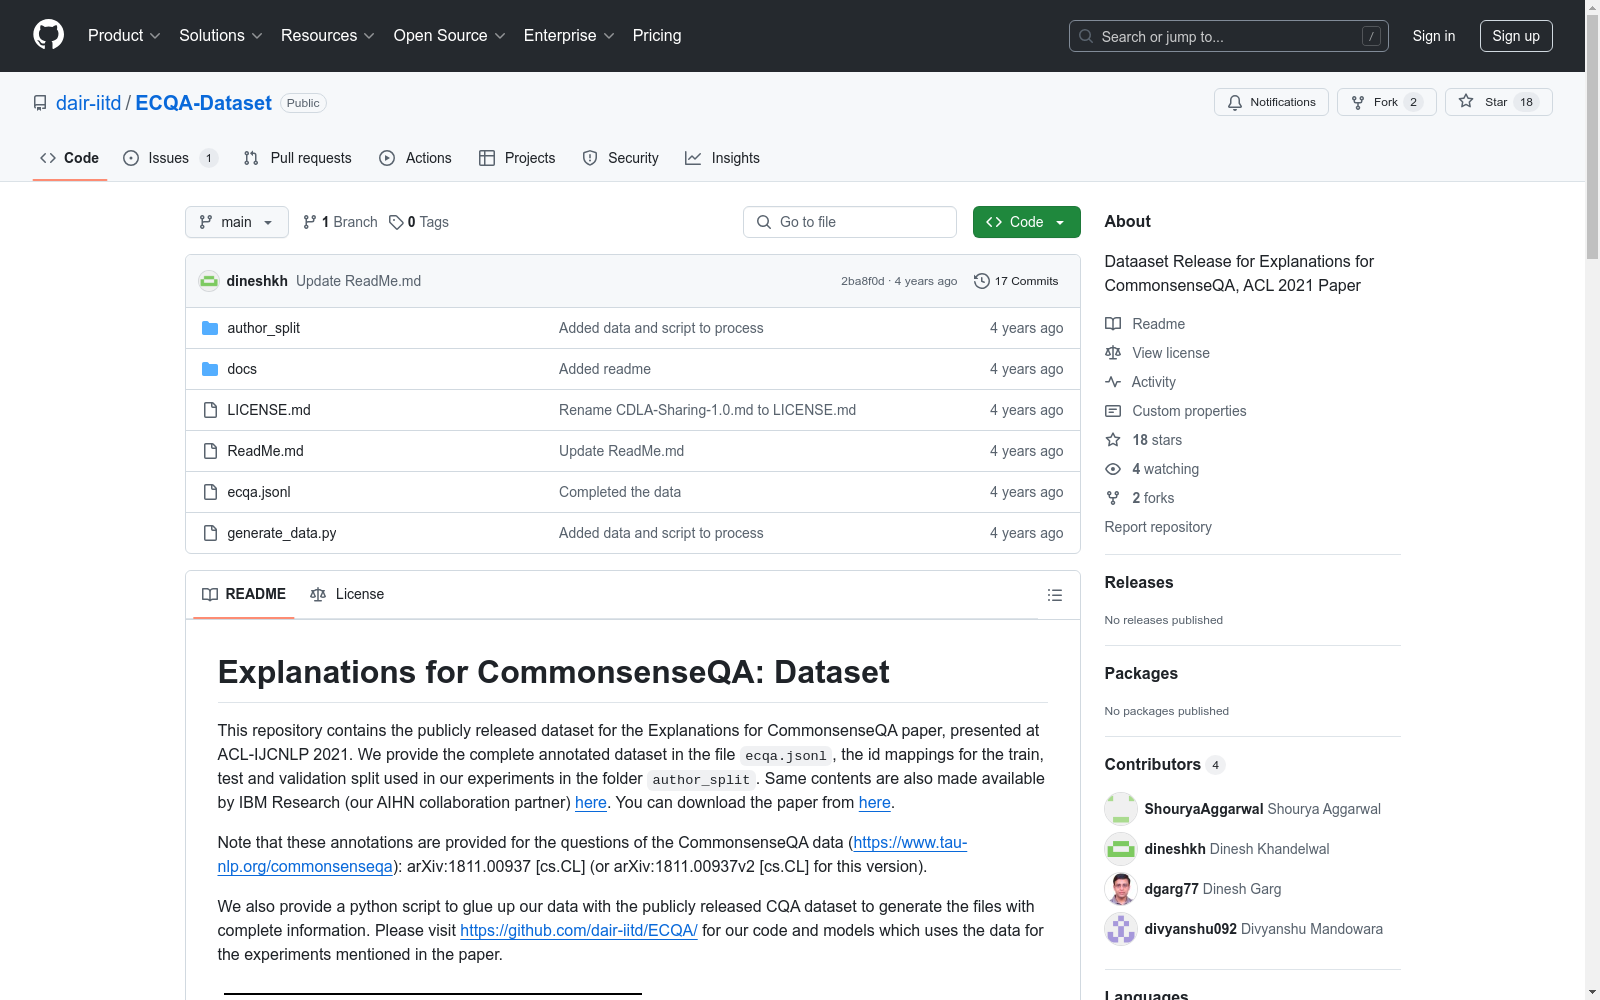The image size is (1600, 1000).
Task: Click dineshkh avatar in commit header
Action: (x=209, y=281)
